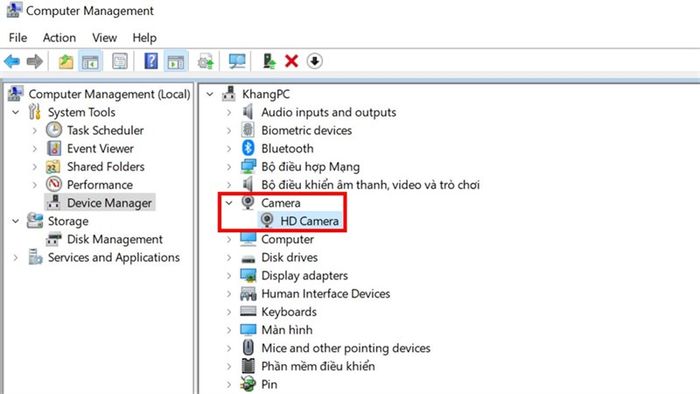The width and height of the screenshot is (700, 394).
Task: Click the red X Uninstall device icon
Action: coord(292,61)
